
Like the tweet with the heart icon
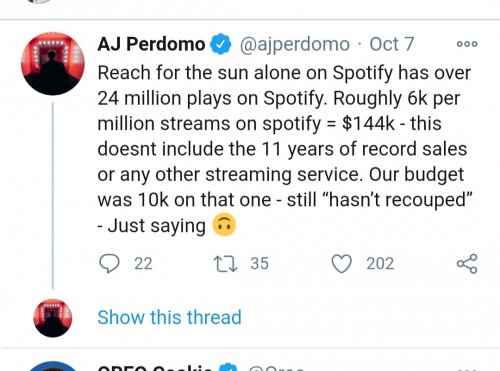[x=341, y=264]
